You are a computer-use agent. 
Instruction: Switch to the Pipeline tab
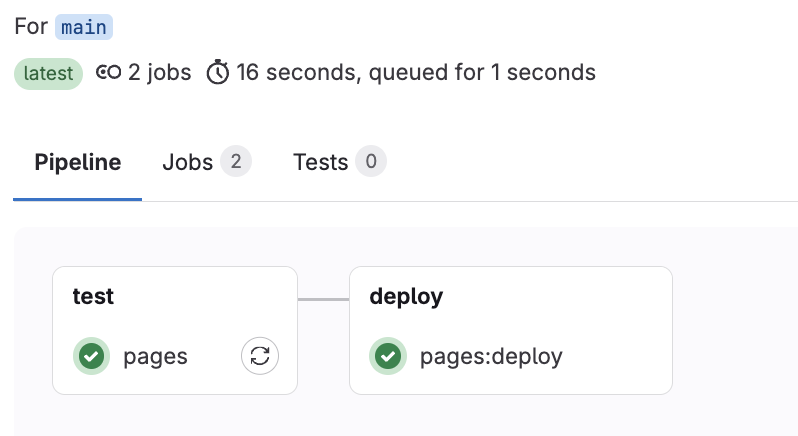click(x=78, y=162)
